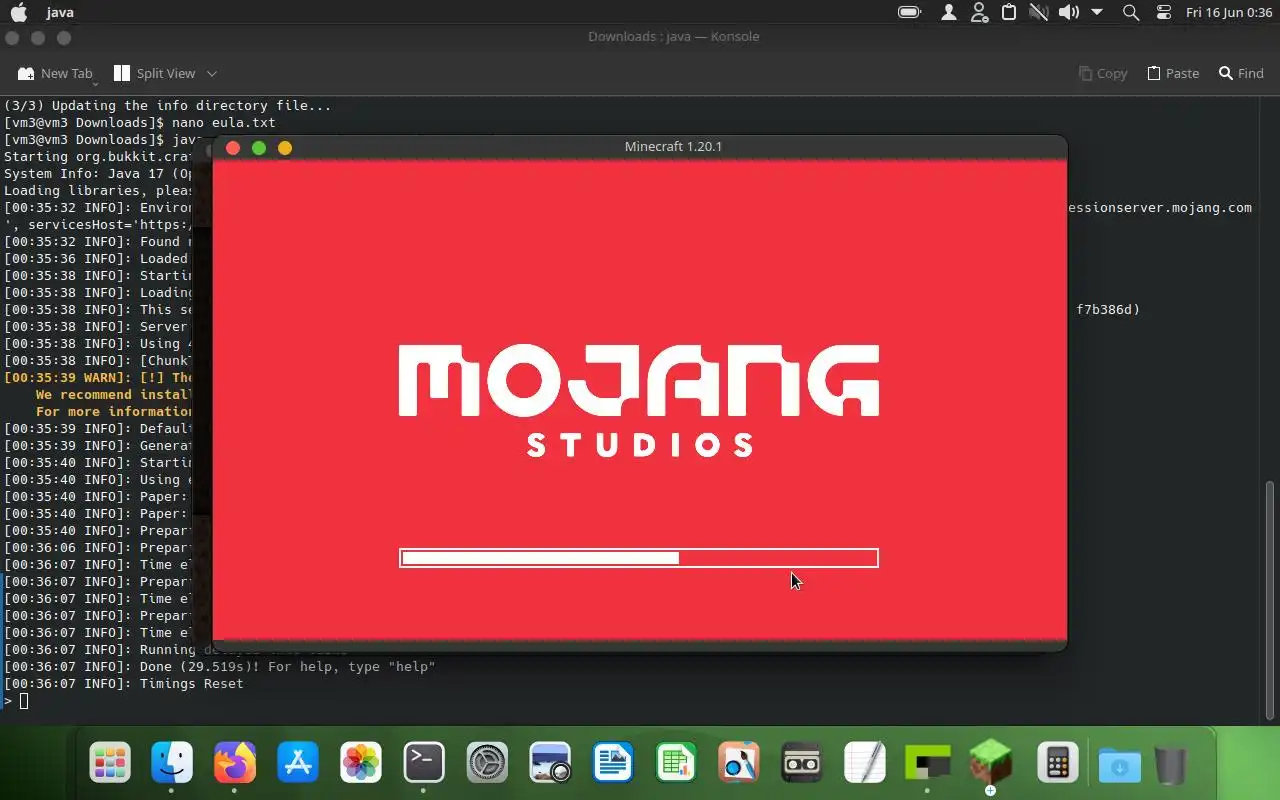Image resolution: width=1280 pixels, height=800 pixels.
Task: Open the search magnifier in top bar
Action: tap(1131, 12)
